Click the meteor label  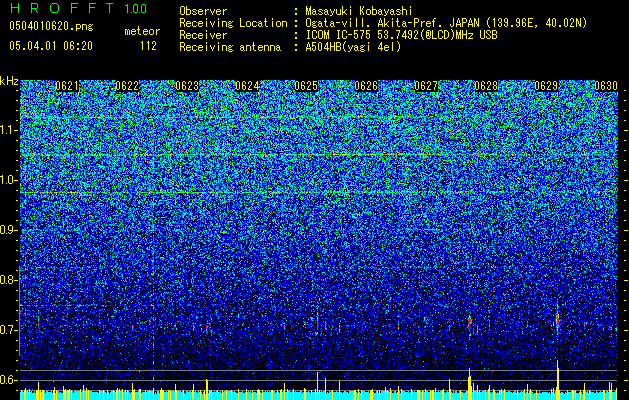[142, 31]
